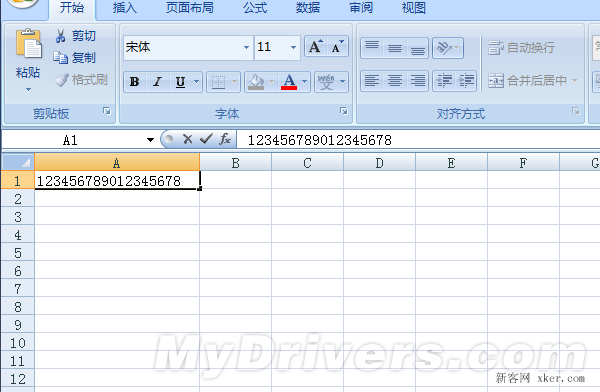The image size is (600, 392).
Task: Toggle bold formatting
Action: 135,82
